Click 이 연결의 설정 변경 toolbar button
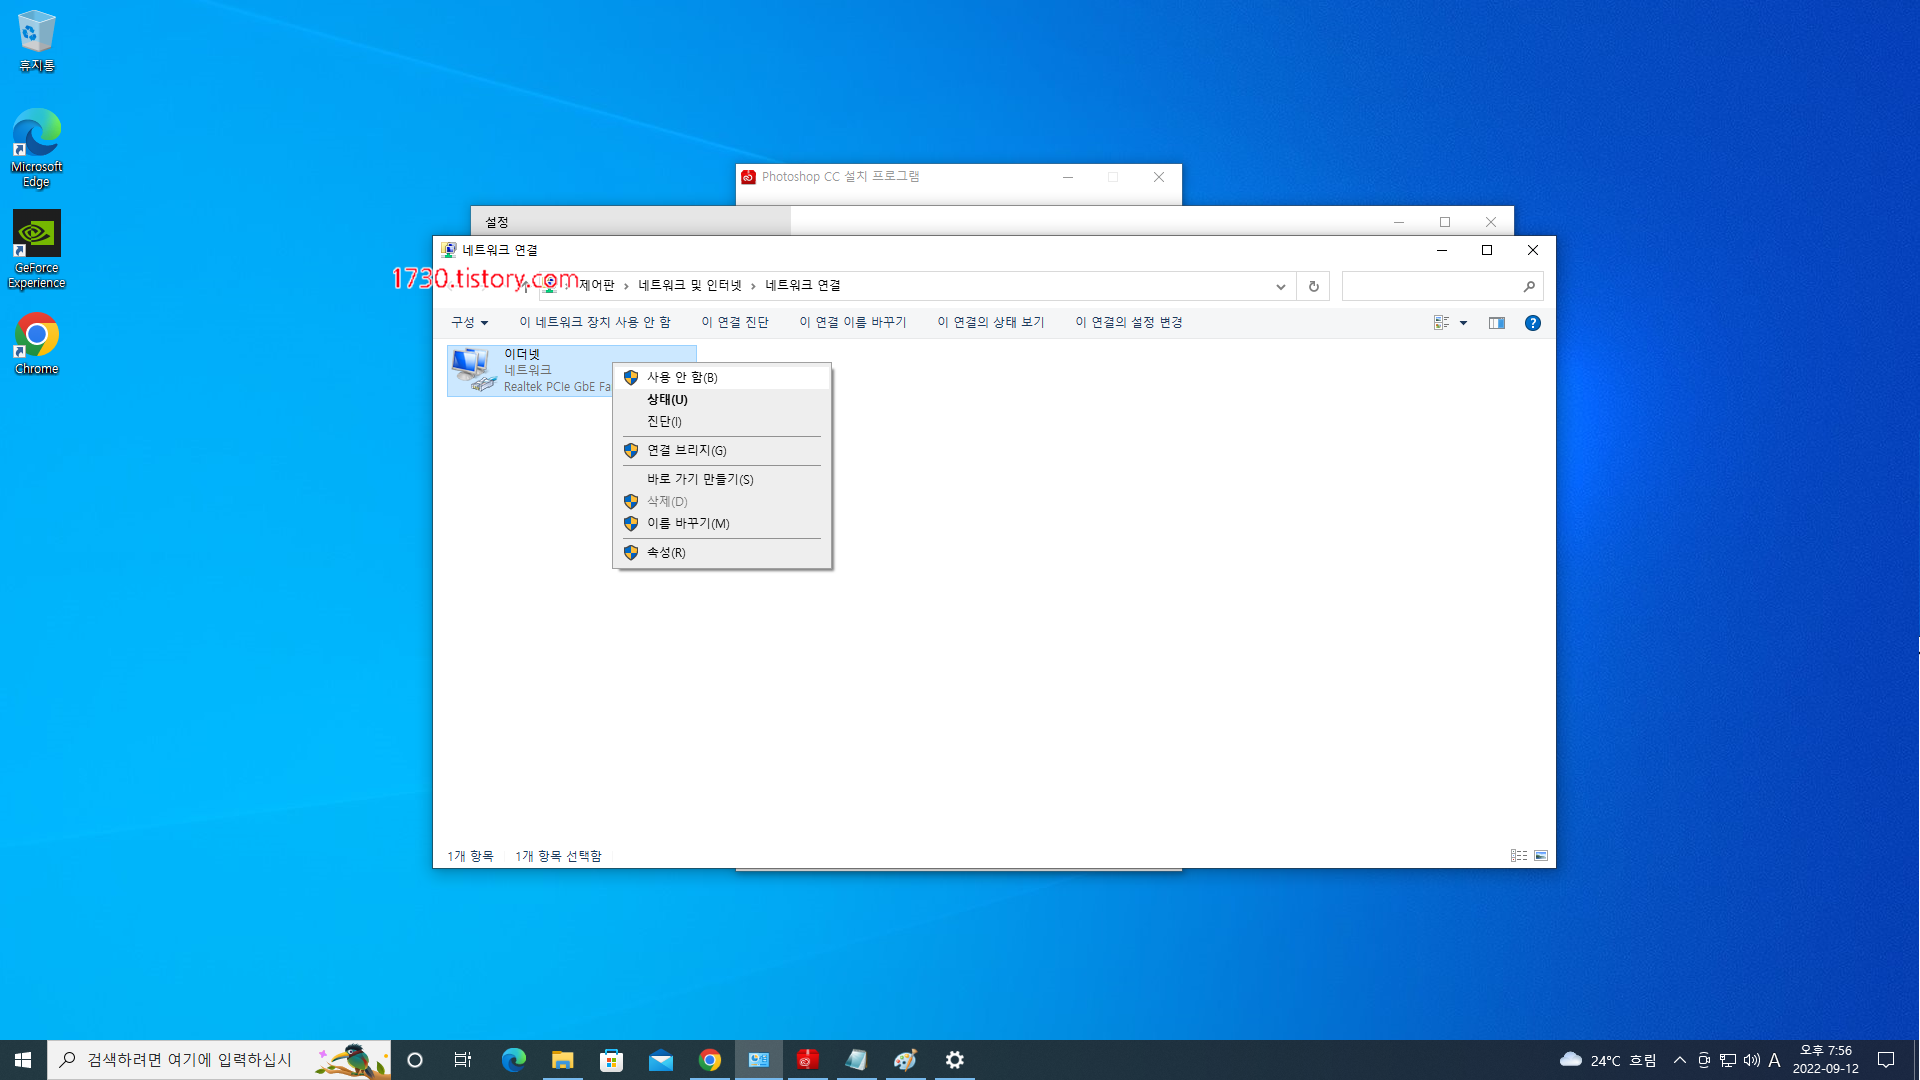 [x=1128, y=322]
